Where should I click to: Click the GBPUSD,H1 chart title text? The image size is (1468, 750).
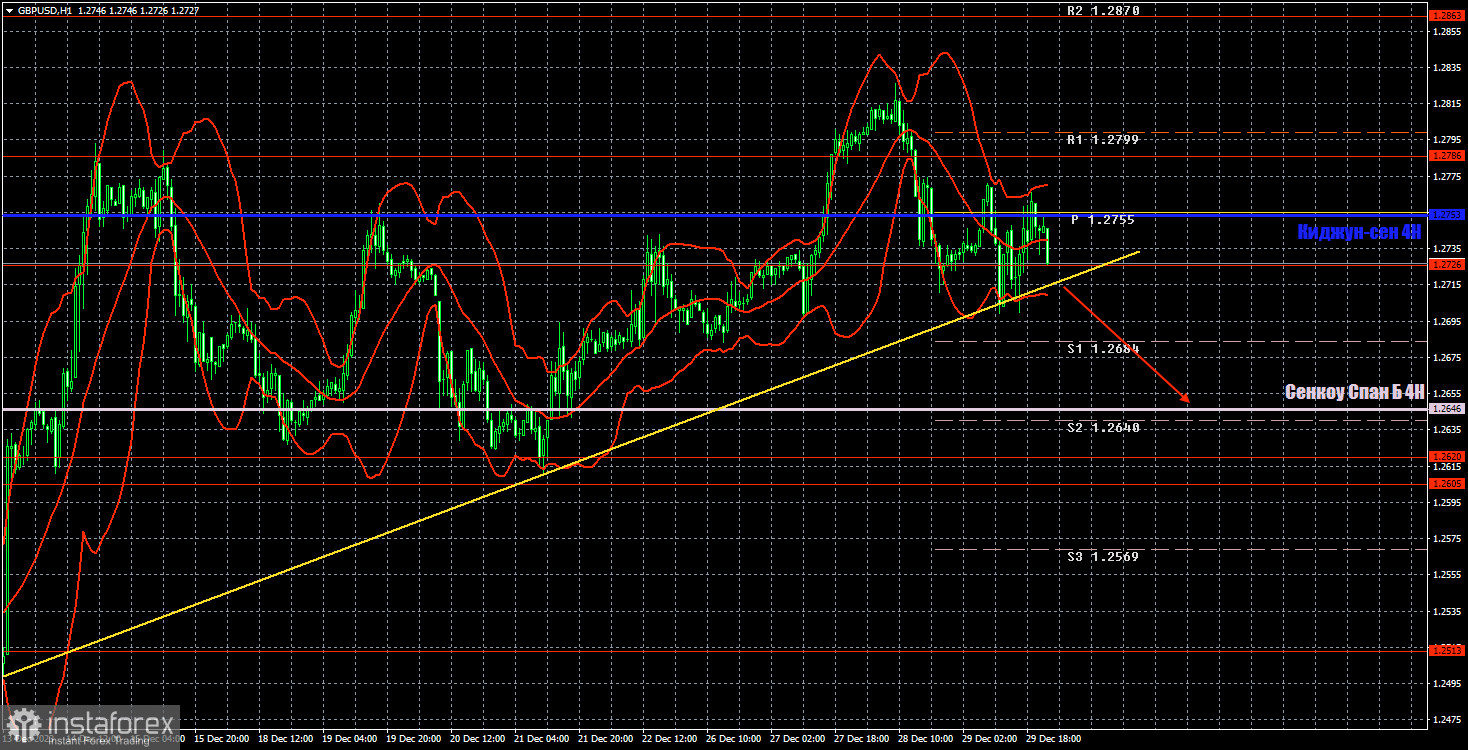click(47, 10)
